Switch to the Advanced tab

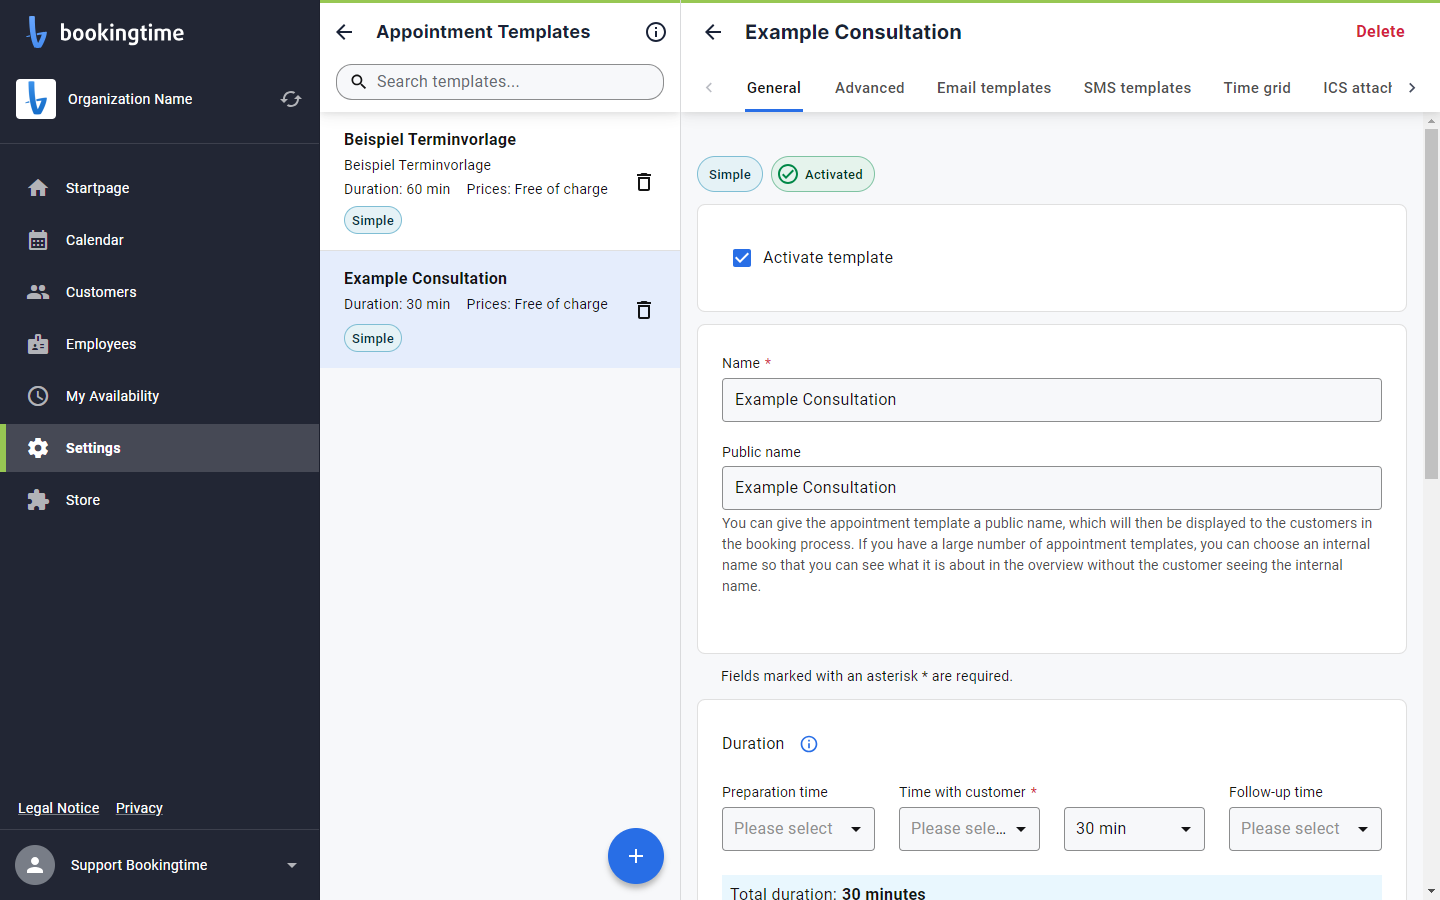[870, 88]
